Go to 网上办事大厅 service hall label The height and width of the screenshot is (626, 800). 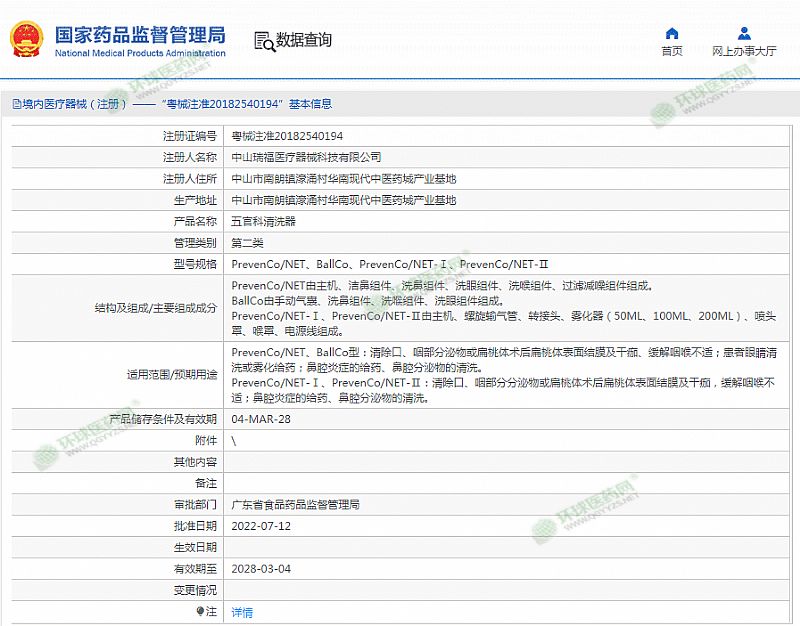click(744, 51)
